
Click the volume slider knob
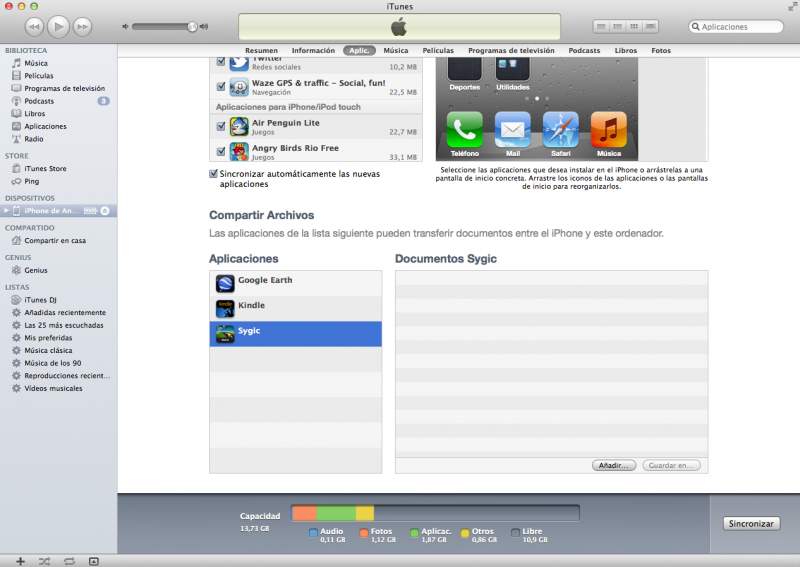coord(192,26)
